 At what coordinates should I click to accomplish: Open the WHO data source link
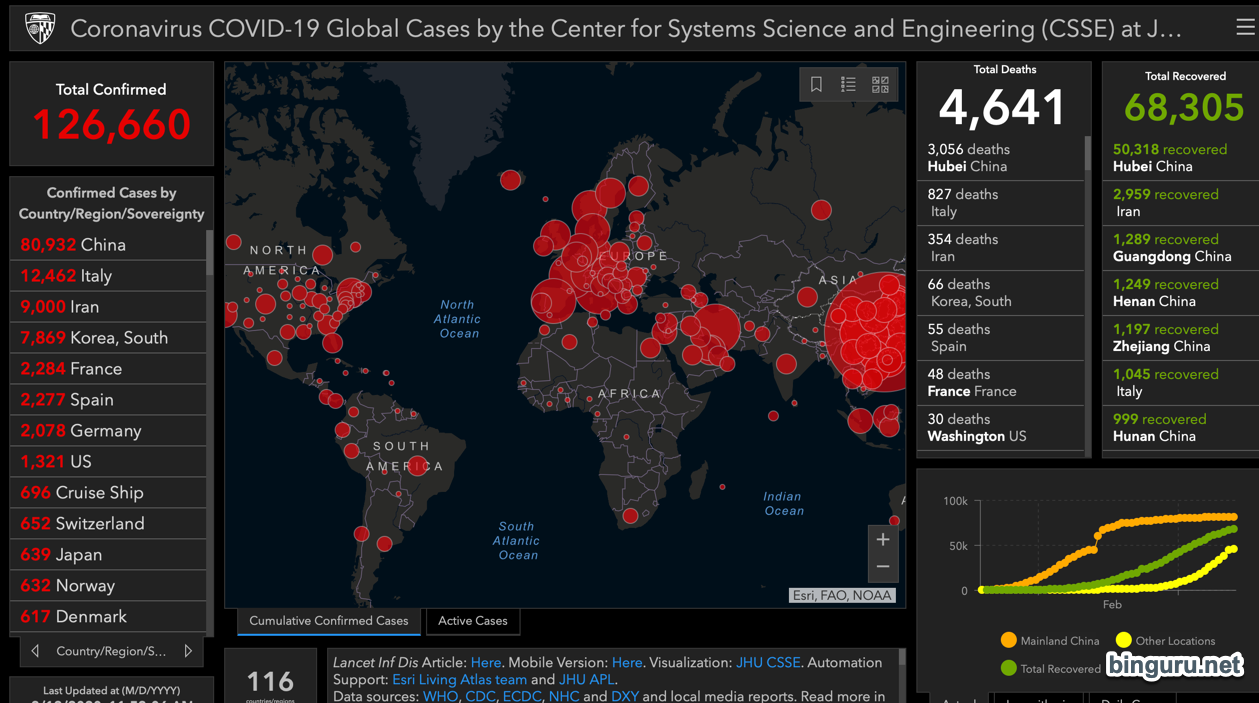pos(440,696)
